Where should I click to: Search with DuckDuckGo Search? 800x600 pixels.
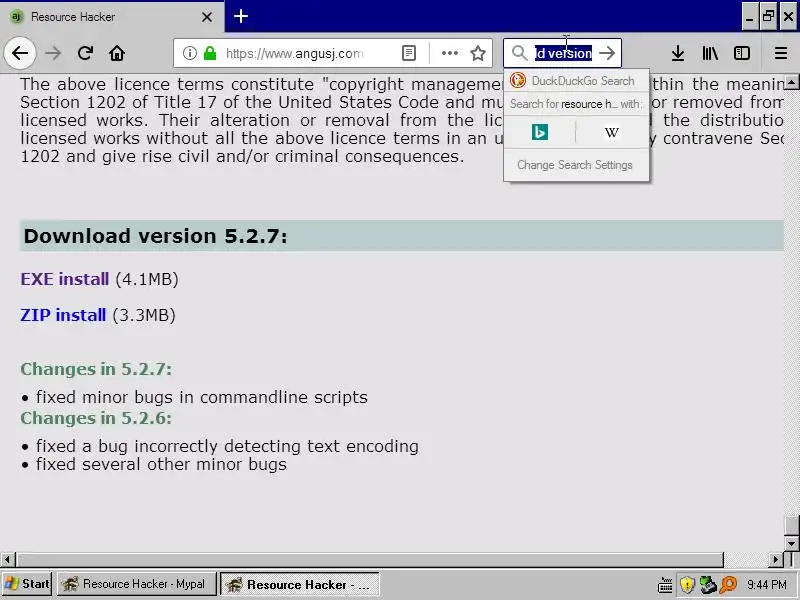tap(576, 81)
